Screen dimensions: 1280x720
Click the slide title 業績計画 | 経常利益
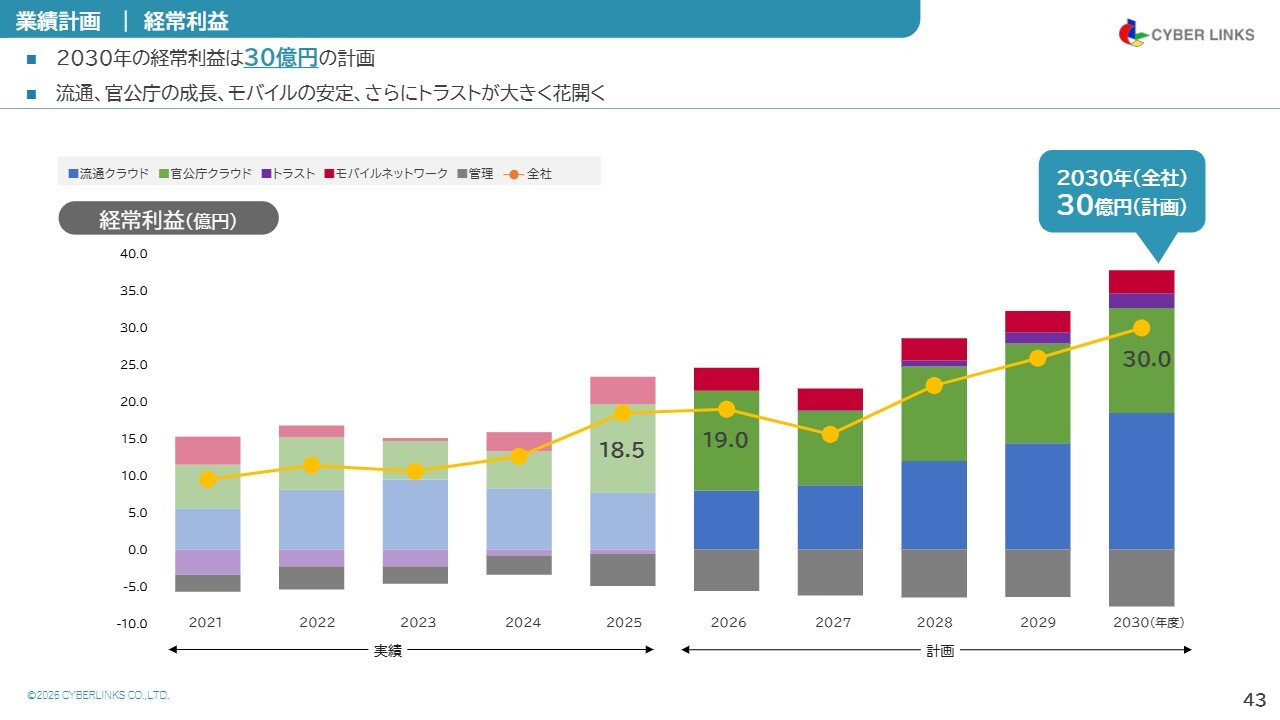(122, 21)
